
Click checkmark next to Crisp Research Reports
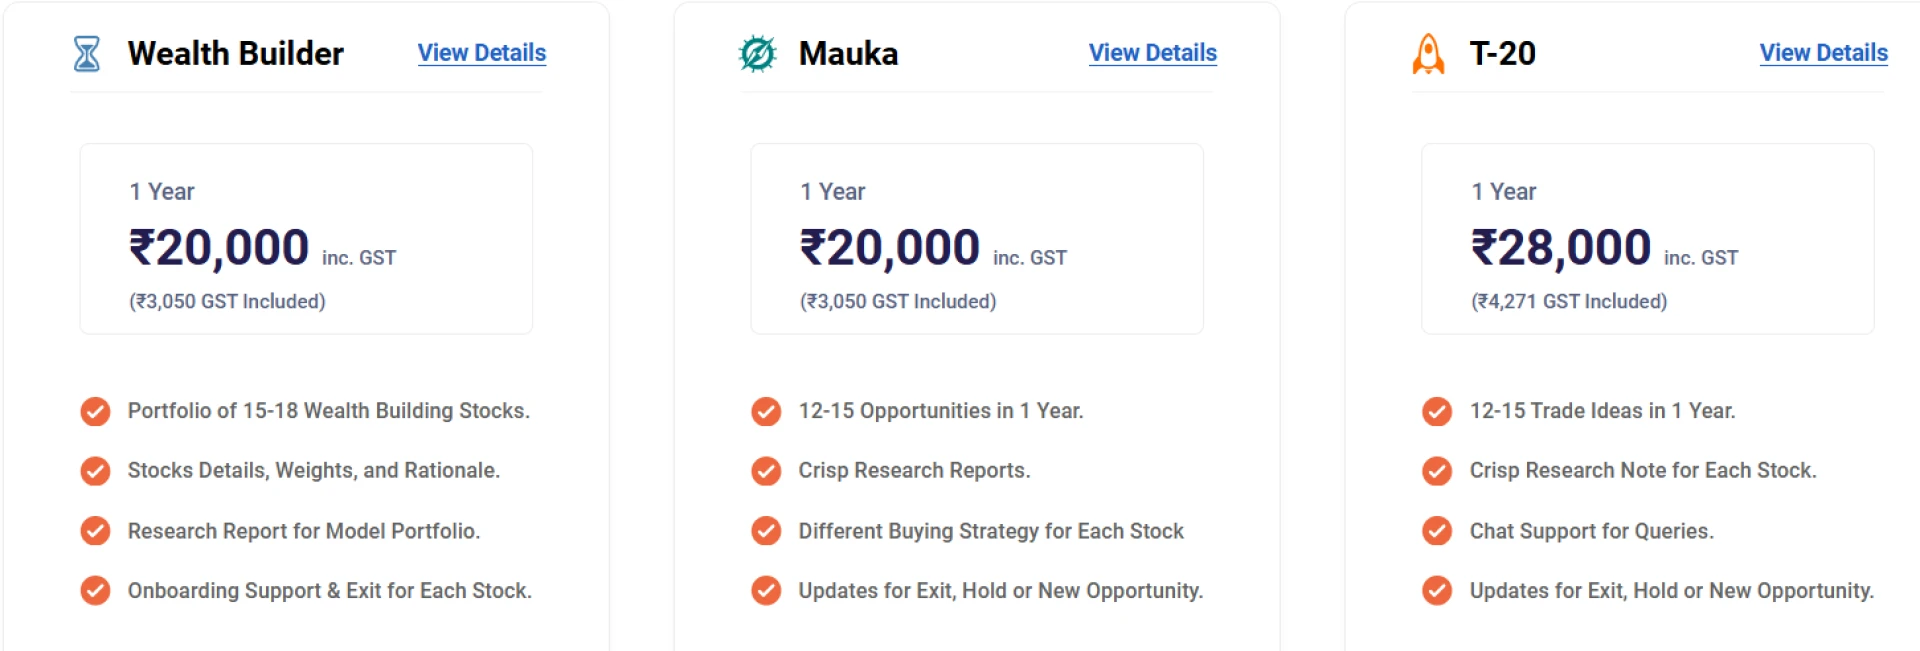(766, 471)
